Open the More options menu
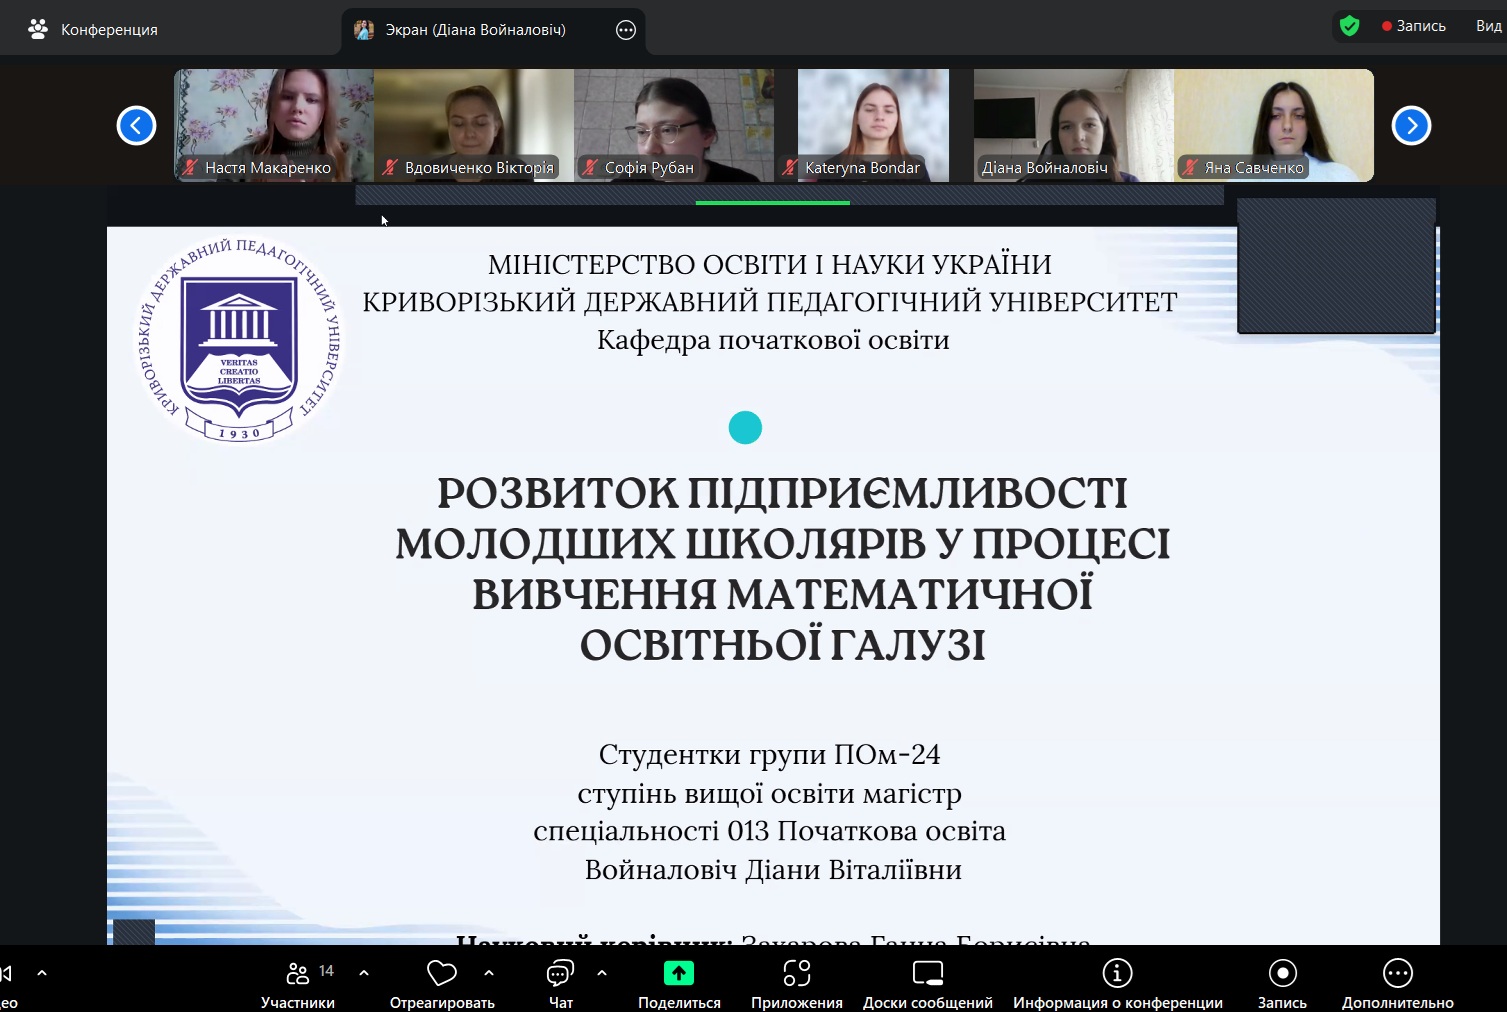 pyautogui.click(x=1397, y=973)
